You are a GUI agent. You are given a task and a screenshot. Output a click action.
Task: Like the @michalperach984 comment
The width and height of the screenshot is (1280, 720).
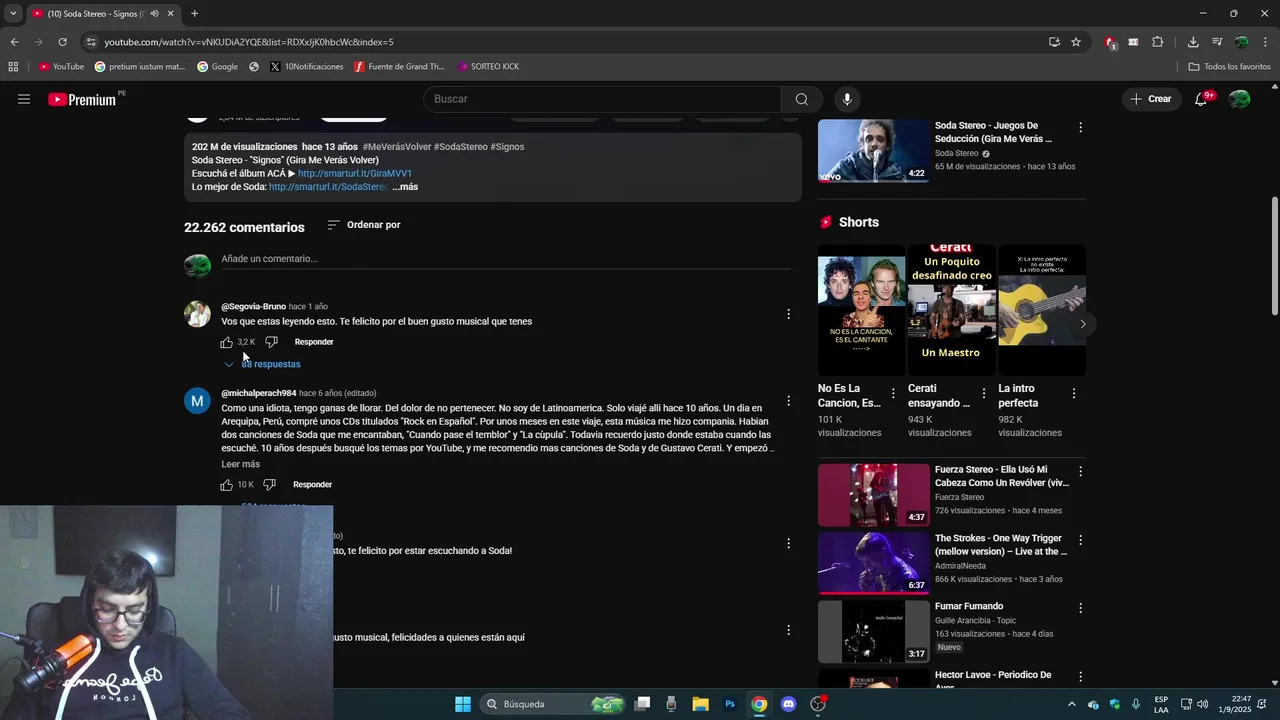(226, 485)
